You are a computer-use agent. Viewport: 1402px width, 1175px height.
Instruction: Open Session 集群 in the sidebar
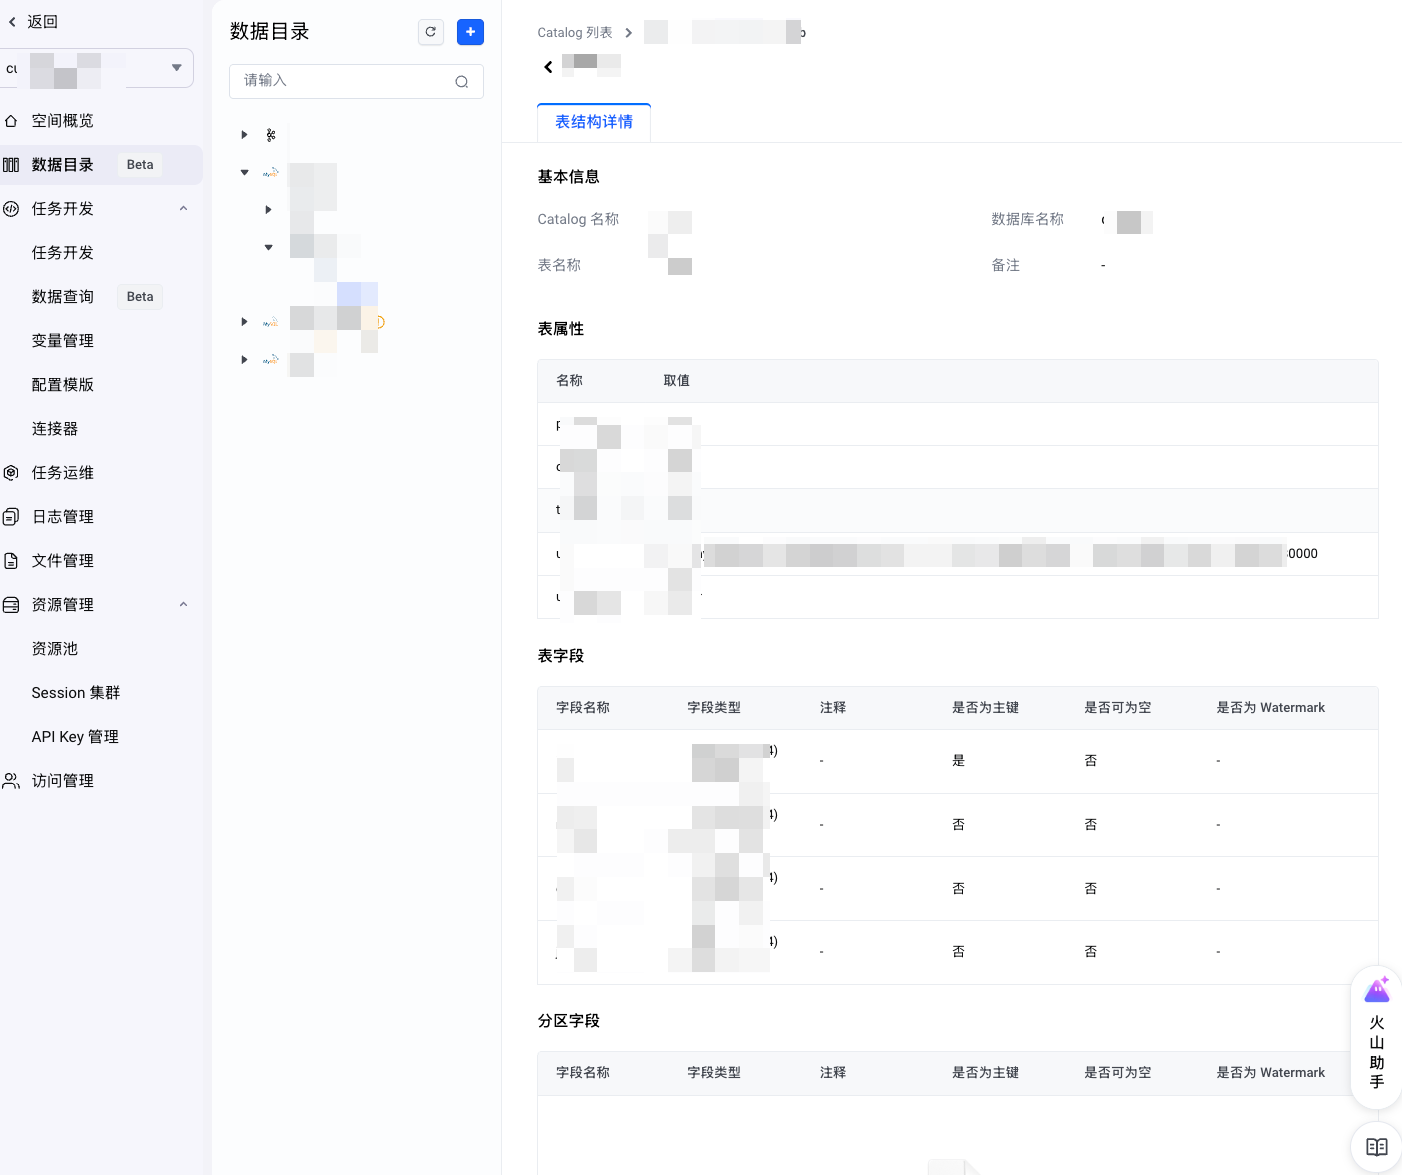(x=76, y=693)
